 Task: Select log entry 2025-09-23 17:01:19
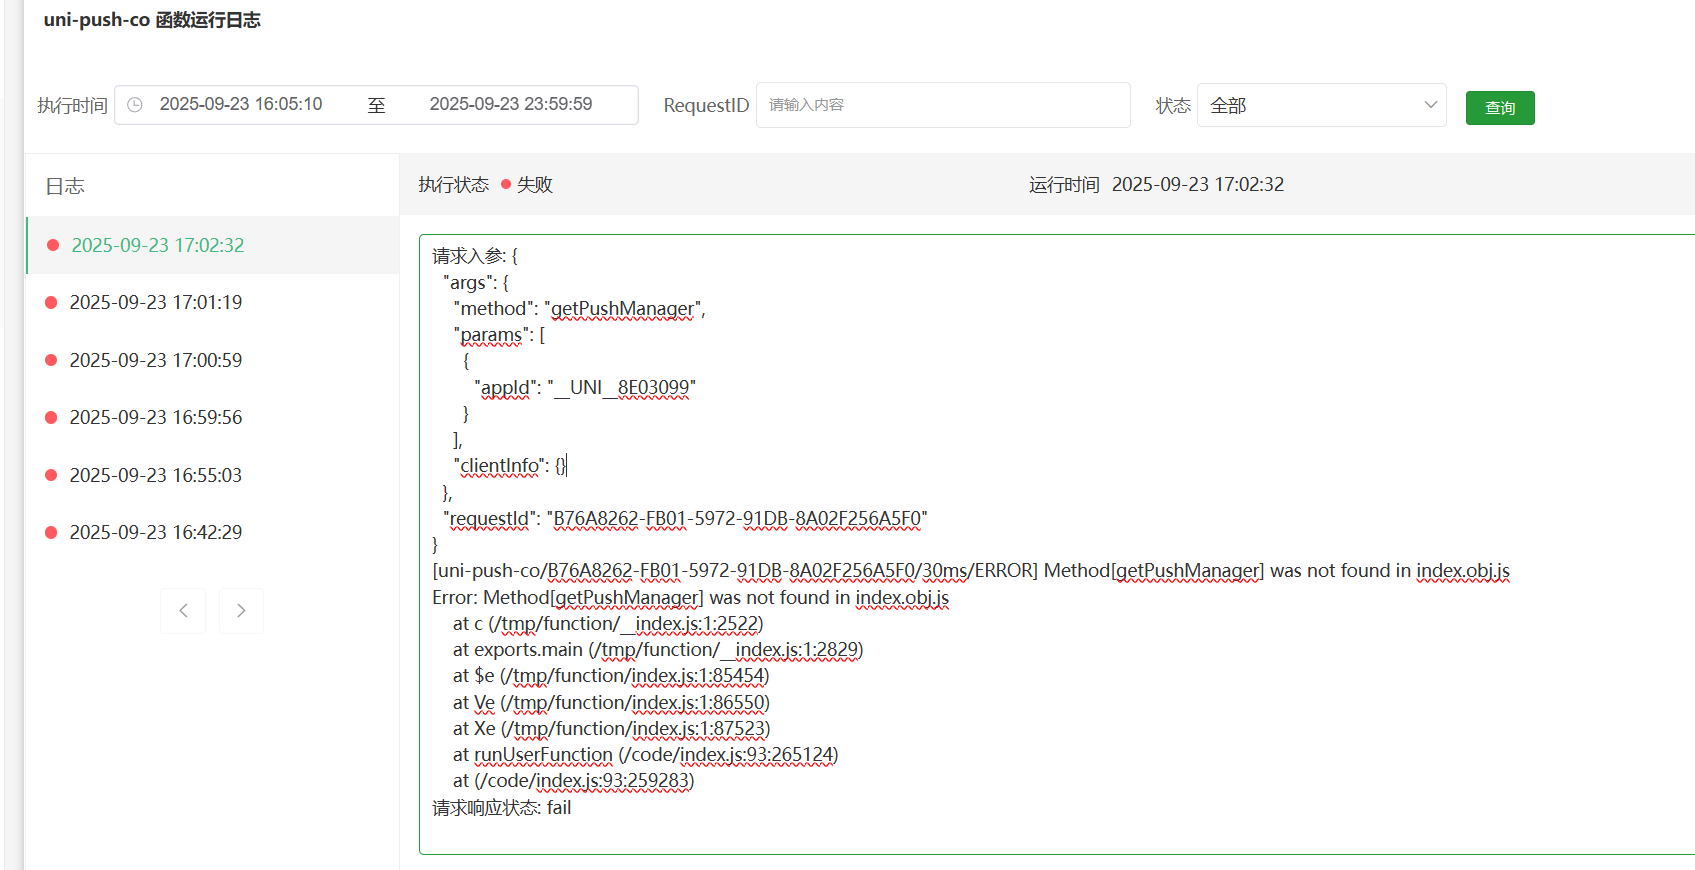tap(212, 302)
